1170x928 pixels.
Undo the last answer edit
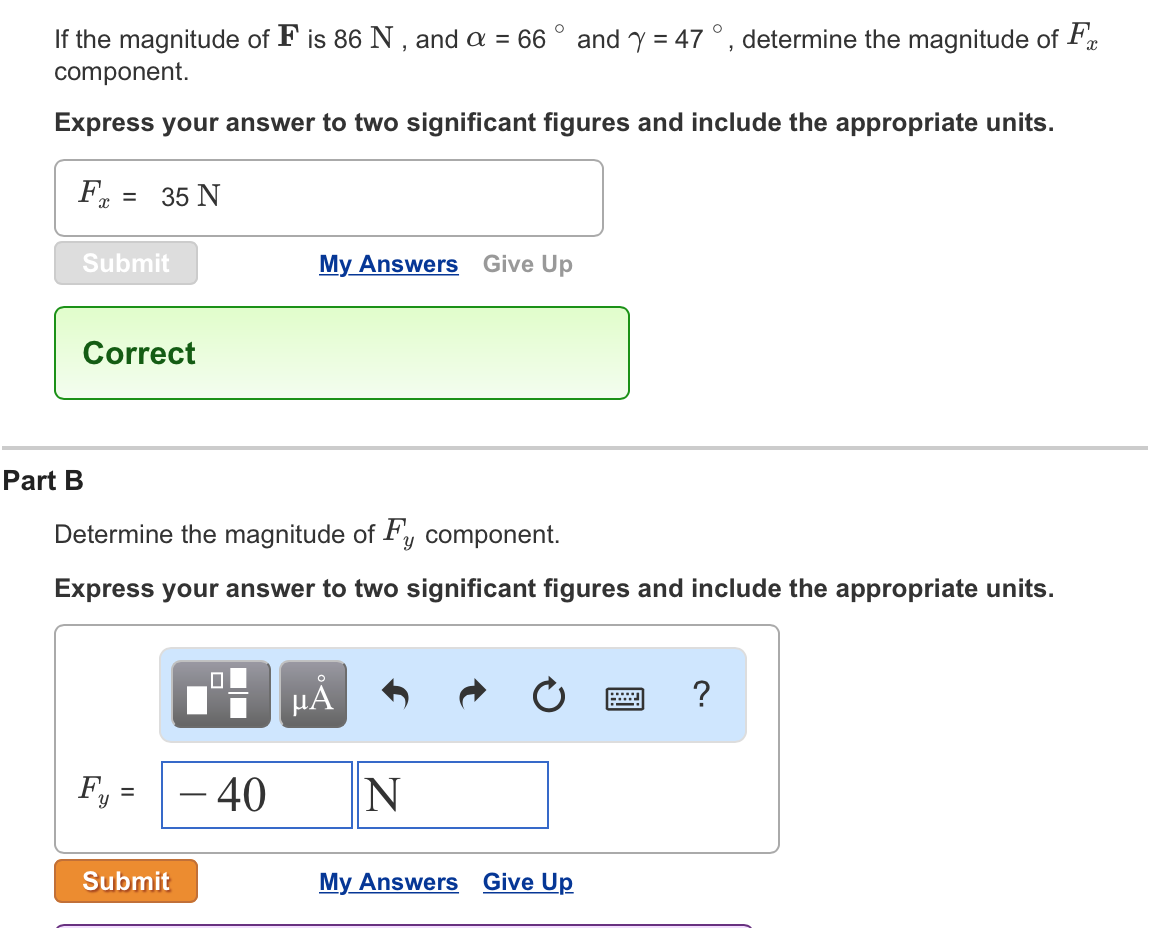click(396, 693)
